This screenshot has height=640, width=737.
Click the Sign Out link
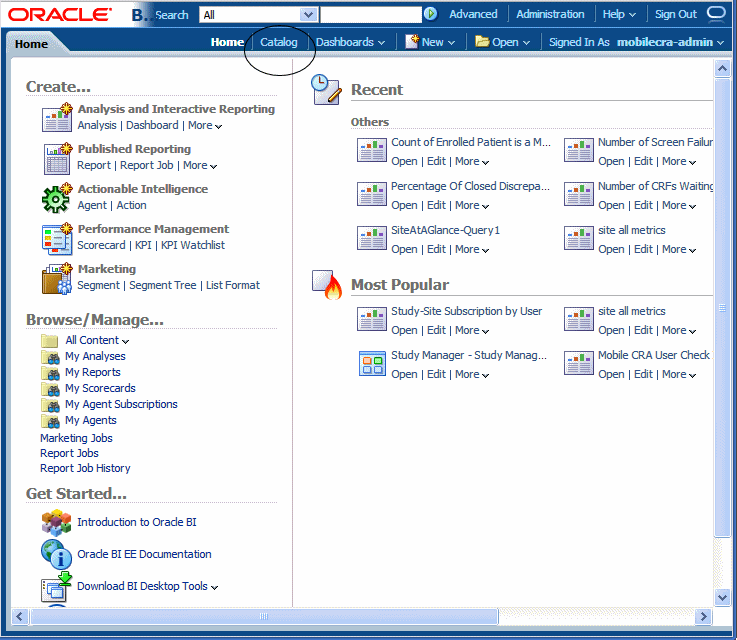point(675,14)
